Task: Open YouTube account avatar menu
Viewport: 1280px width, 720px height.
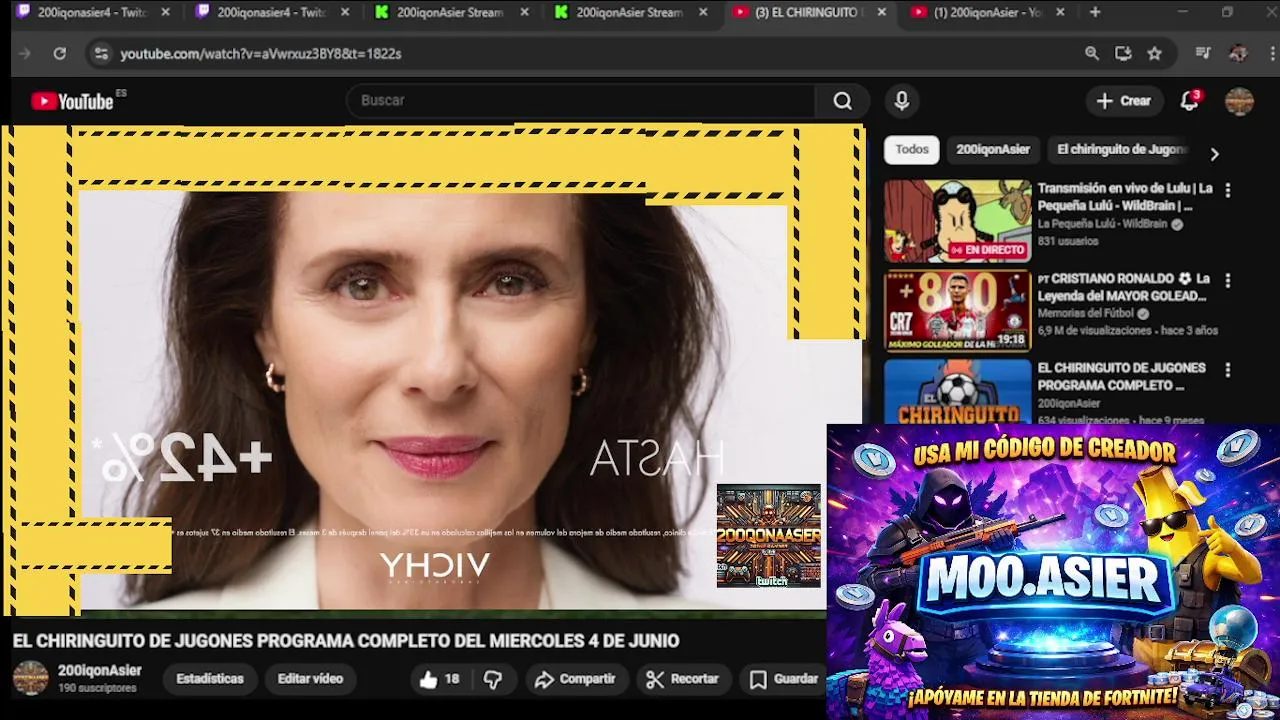Action: click(1239, 101)
